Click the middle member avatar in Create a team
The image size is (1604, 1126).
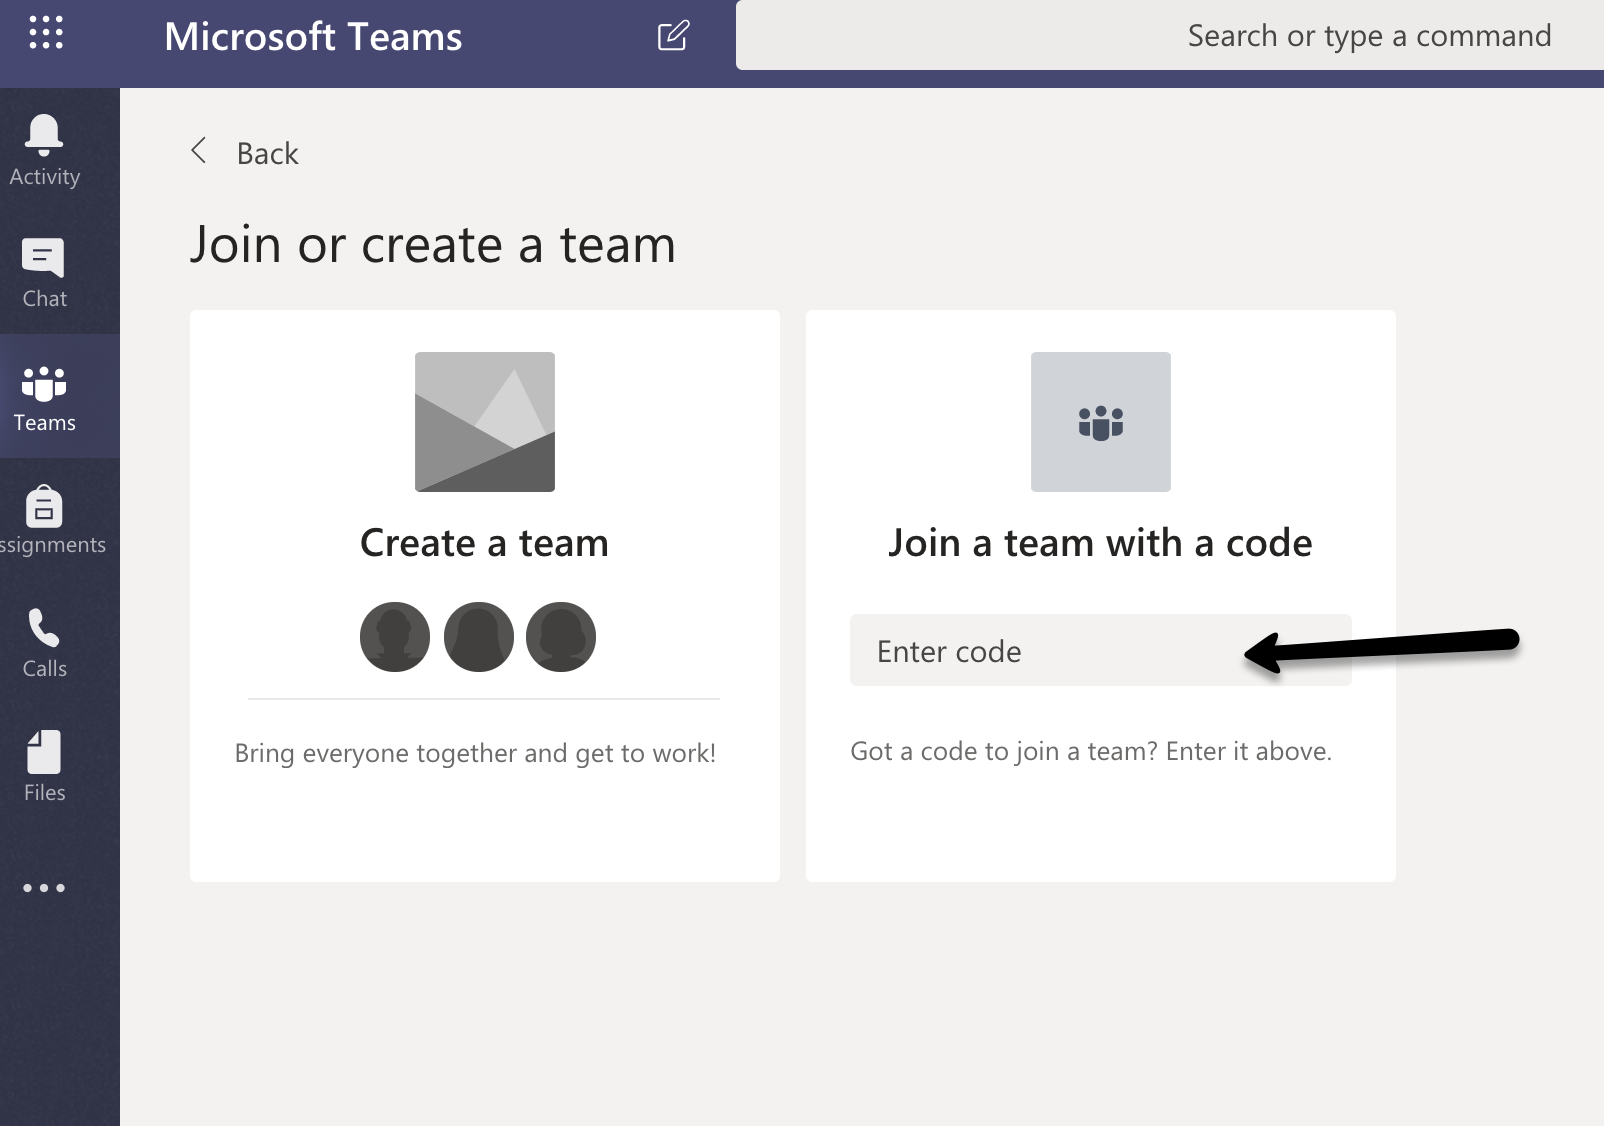479,637
